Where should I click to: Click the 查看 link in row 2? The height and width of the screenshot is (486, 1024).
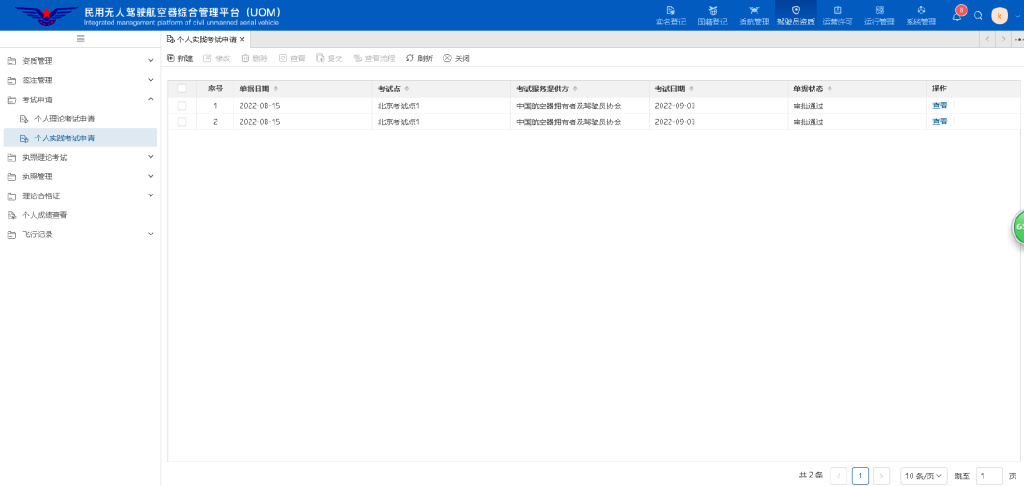pyautogui.click(x=939, y=122)
